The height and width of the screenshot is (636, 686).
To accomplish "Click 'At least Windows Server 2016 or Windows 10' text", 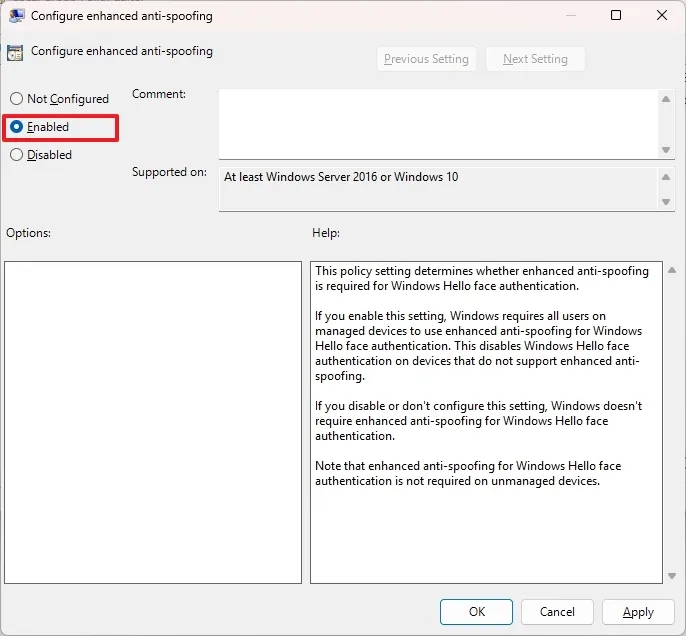I will pyautogui.click(x=341, y=177).
